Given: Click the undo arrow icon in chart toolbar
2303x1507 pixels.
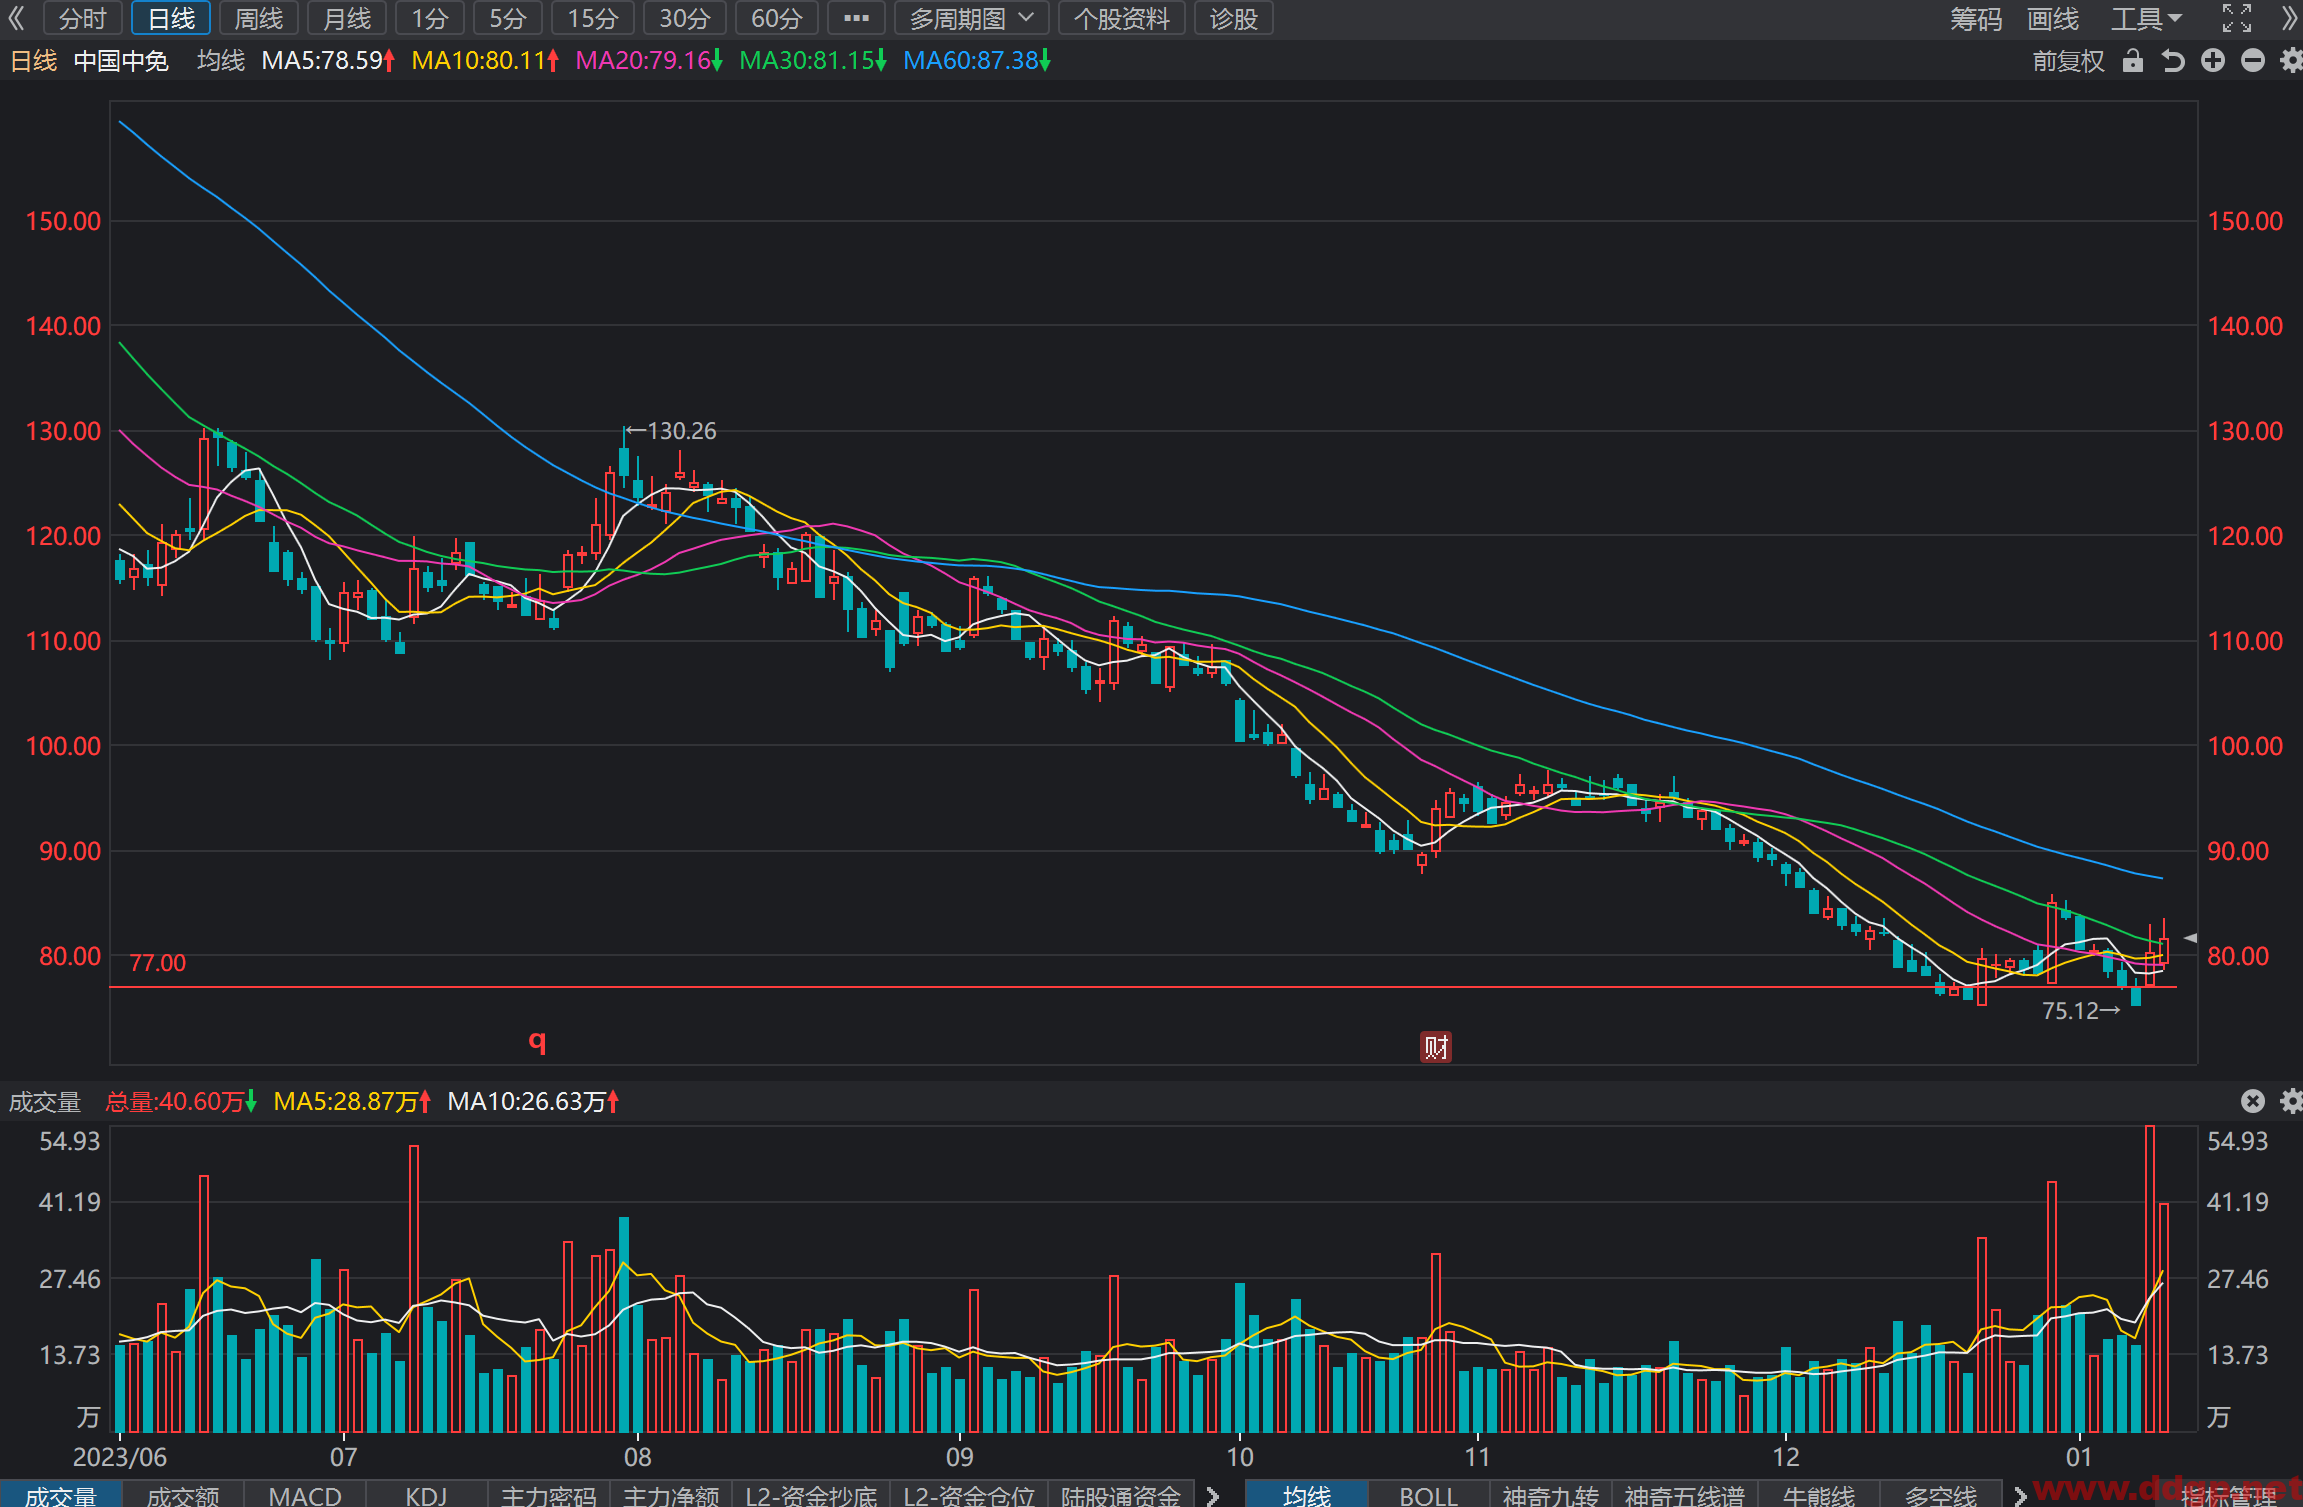Looking at the screenshot, I should pos(2172,61).
